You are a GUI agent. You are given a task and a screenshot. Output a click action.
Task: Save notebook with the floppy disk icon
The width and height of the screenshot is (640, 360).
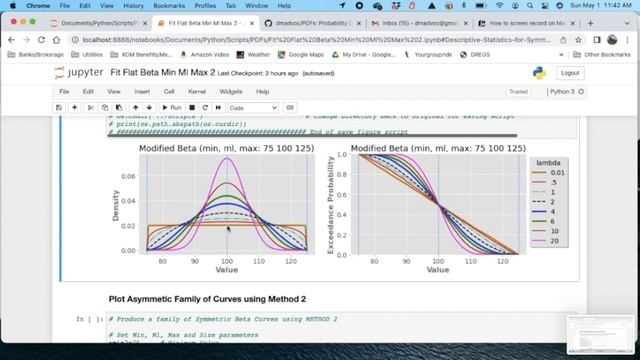click(59, 108)
